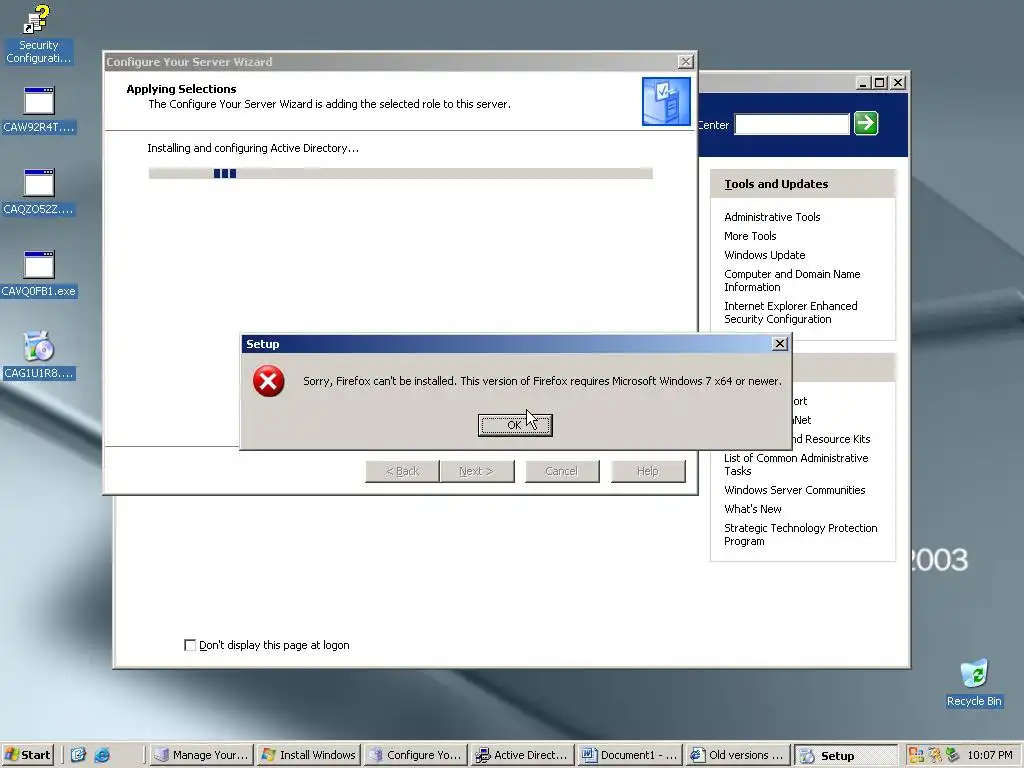Click the Back button in the wizard
Image resolution: width=1024 pixels, height=768 pixels.
pyautogui.click(x=402, y=472)
